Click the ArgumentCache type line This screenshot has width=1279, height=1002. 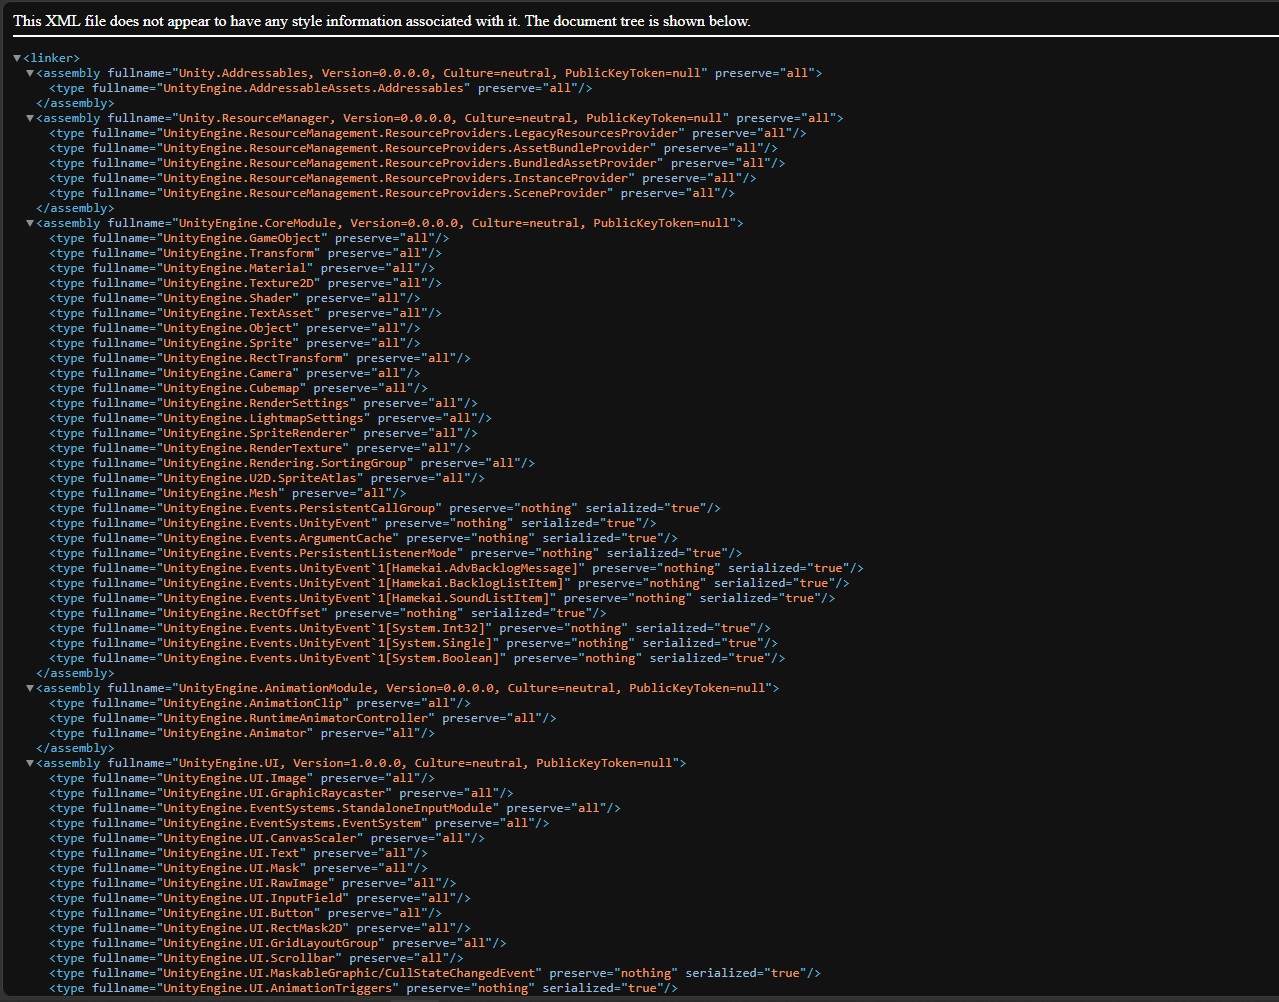click(x=364, y=538)
